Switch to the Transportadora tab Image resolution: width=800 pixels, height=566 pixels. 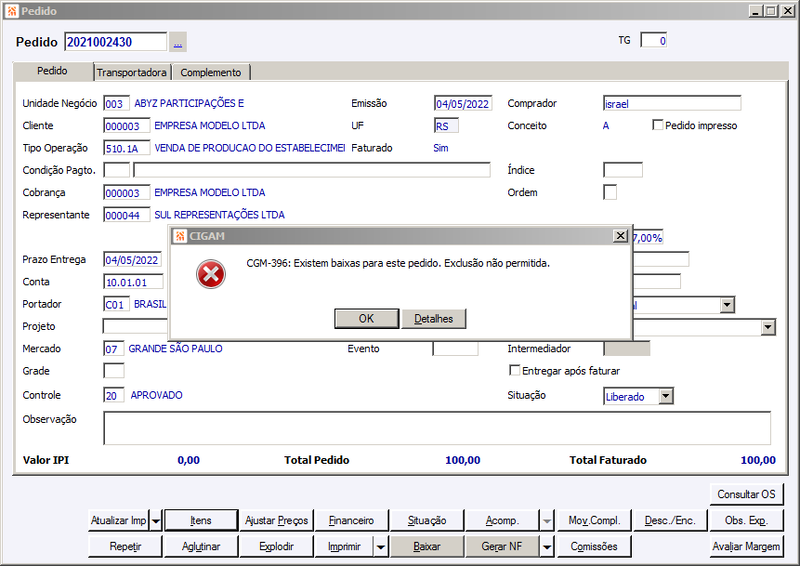point(132,72)
